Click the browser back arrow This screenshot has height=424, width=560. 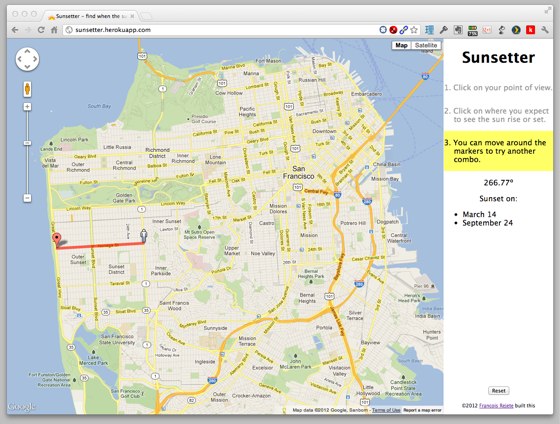(15, 30)
